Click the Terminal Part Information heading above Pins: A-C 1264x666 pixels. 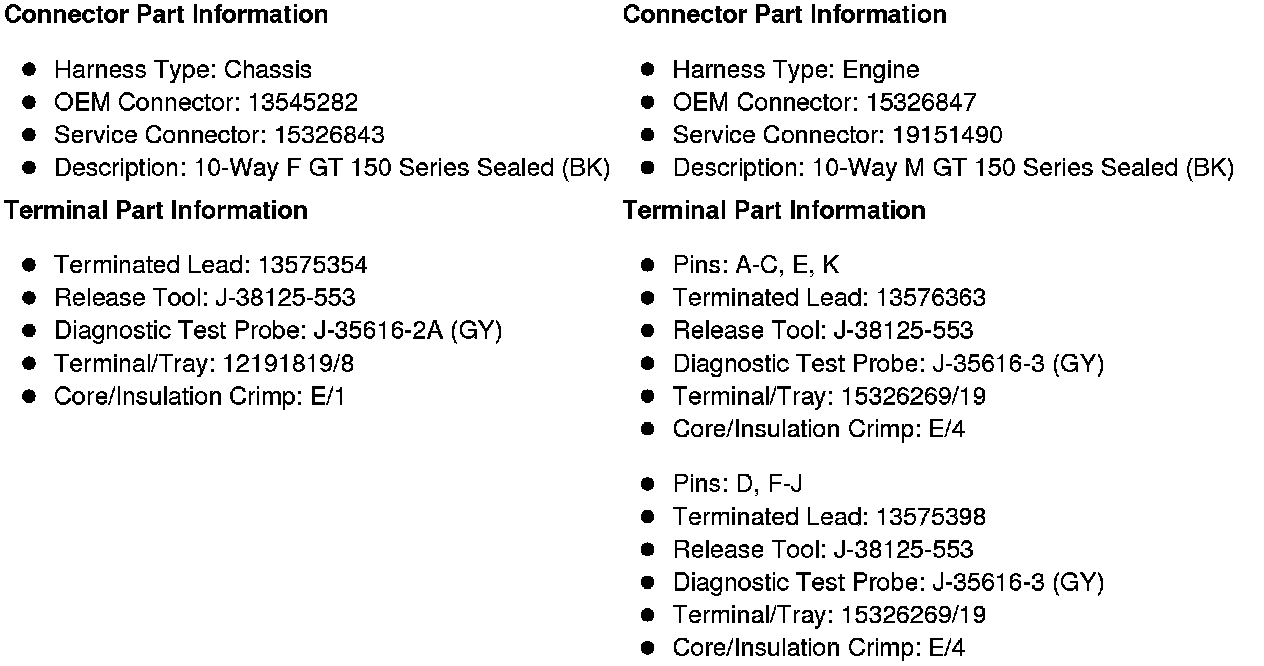pyautogui.click(x=774, y=211)
